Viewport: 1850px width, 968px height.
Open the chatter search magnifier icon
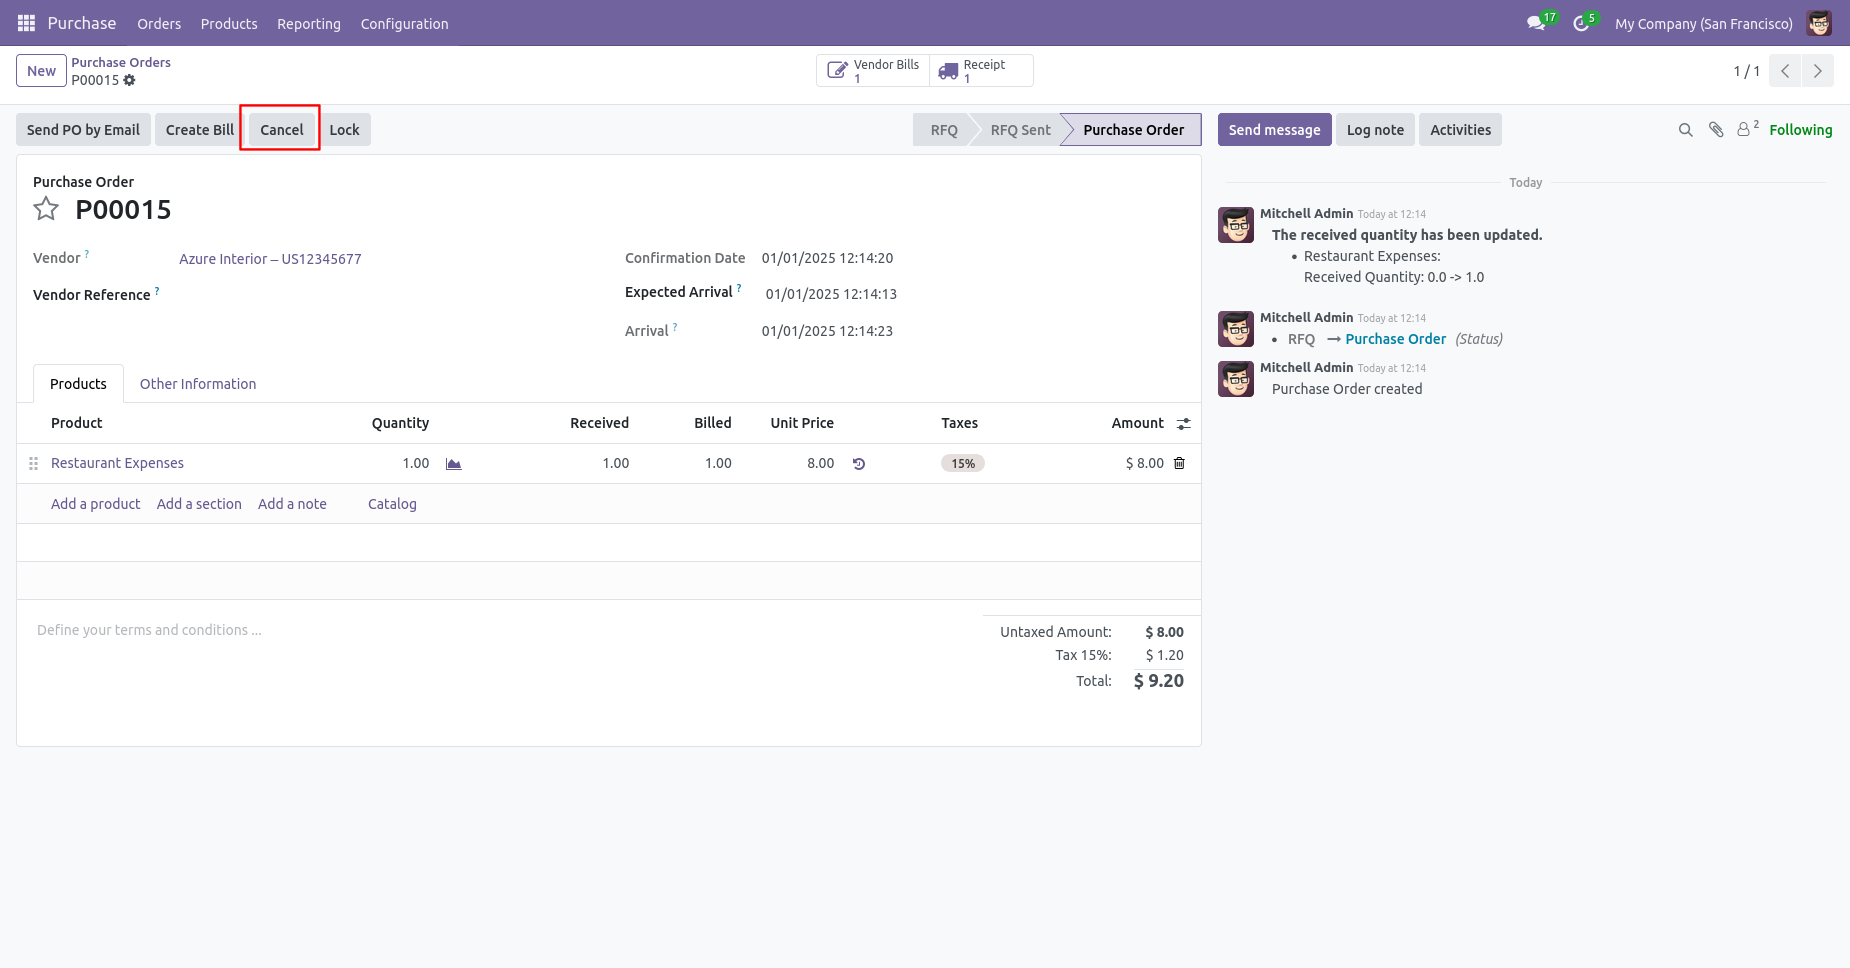click(1685, 130)
